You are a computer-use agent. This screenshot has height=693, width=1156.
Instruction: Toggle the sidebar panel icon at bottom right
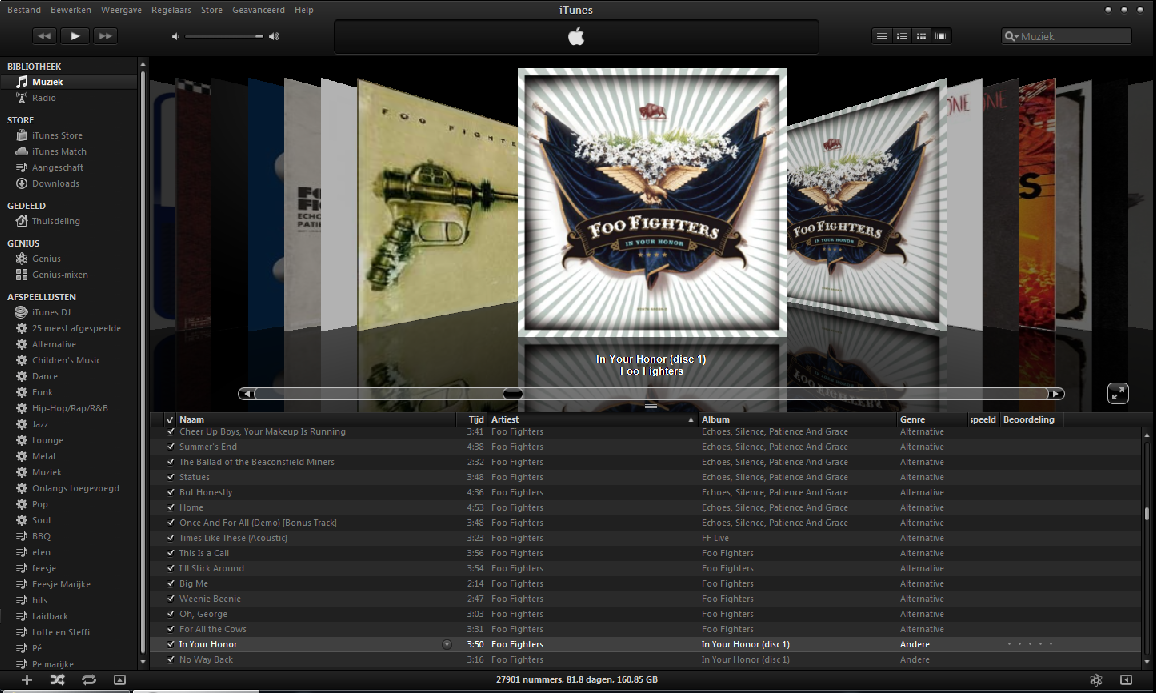pyautogui.click(x=1126, y=680)
